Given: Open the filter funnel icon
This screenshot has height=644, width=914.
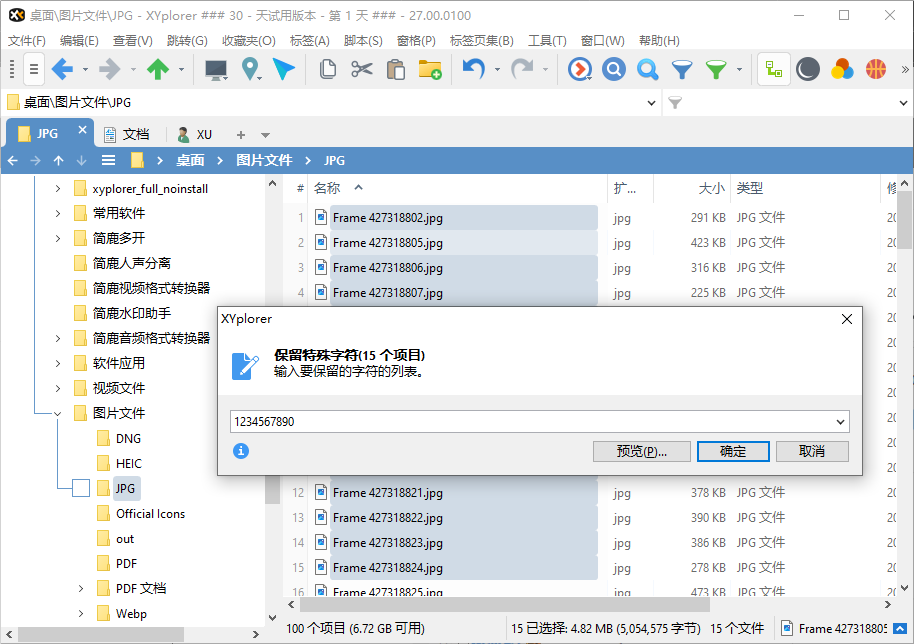Looking at the screenshot, I should (x=680, y=69).
